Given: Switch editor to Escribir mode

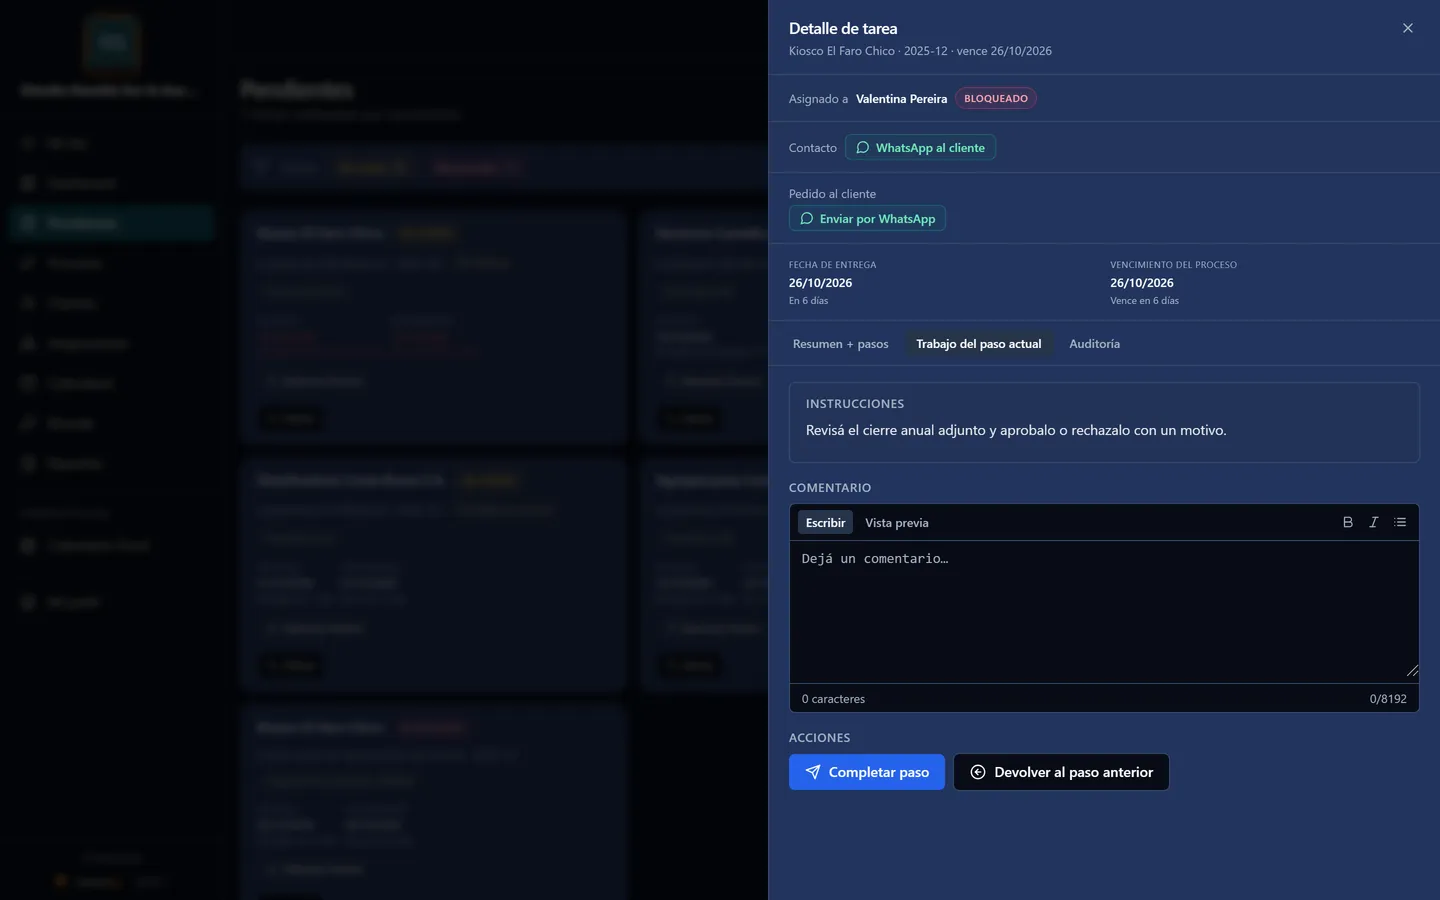Looking at the screenshot, I should tap(825, 522).
